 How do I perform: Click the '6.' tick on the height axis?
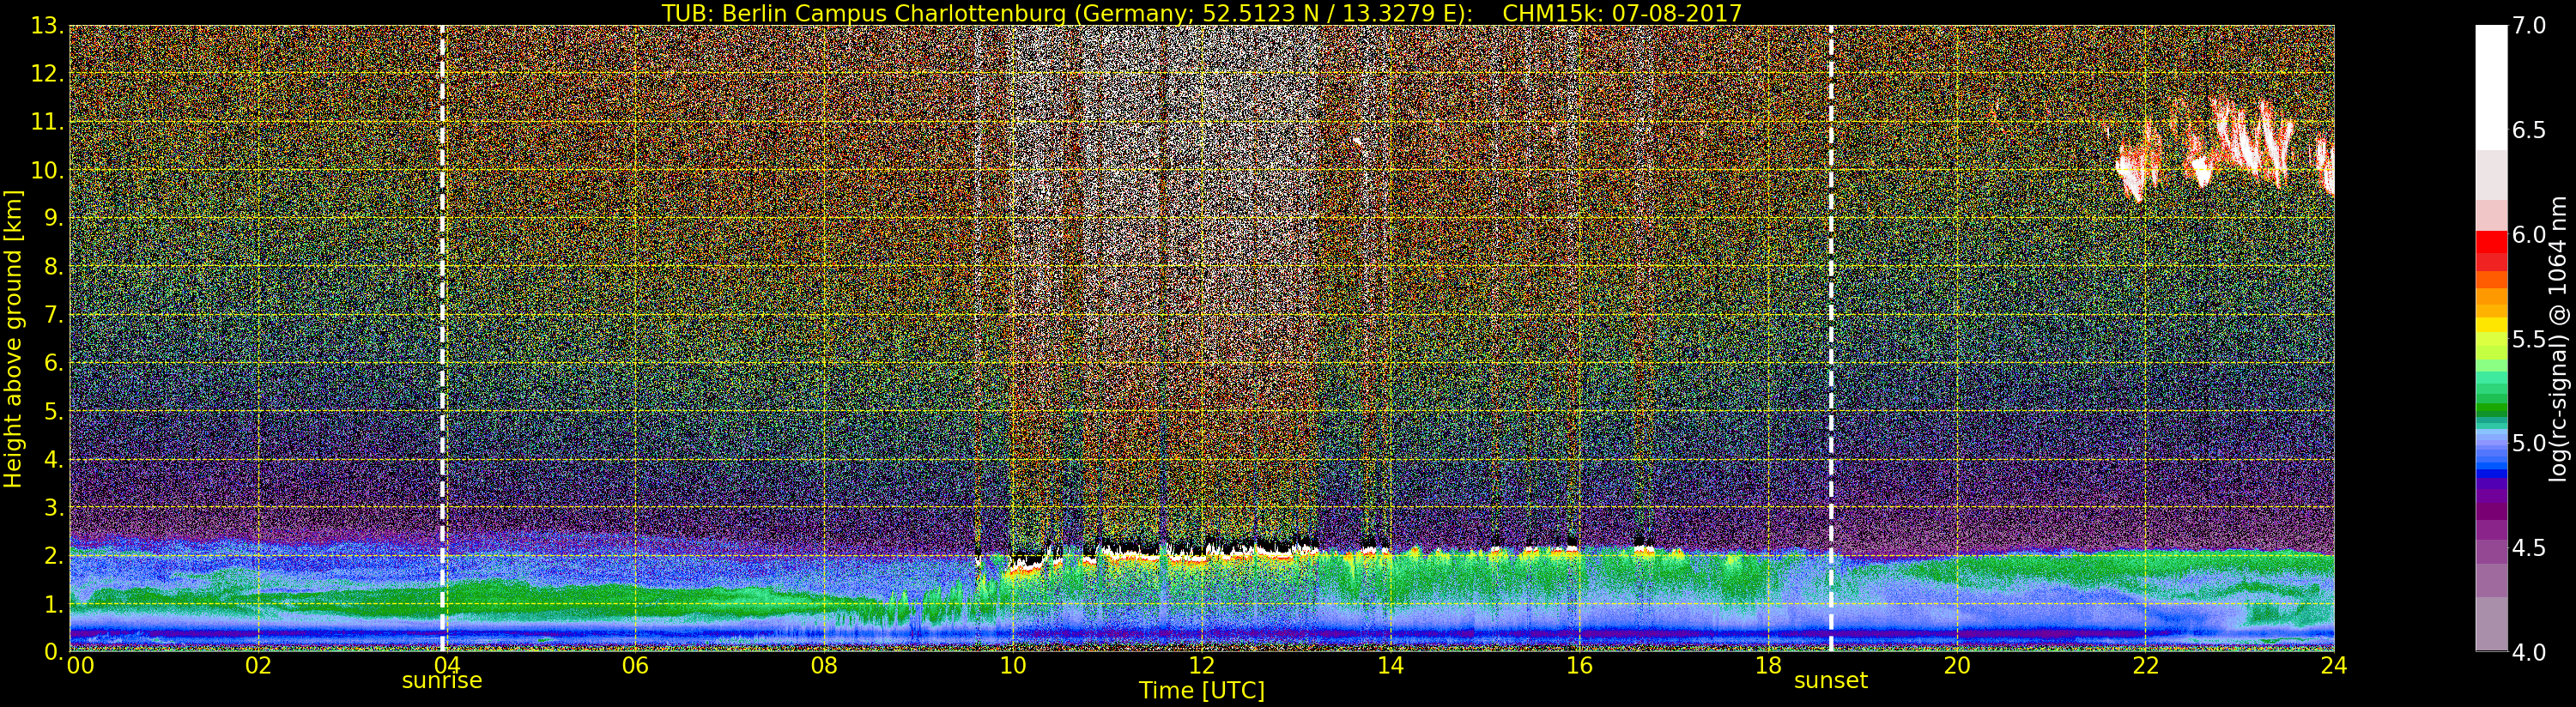tap(54, 363)
